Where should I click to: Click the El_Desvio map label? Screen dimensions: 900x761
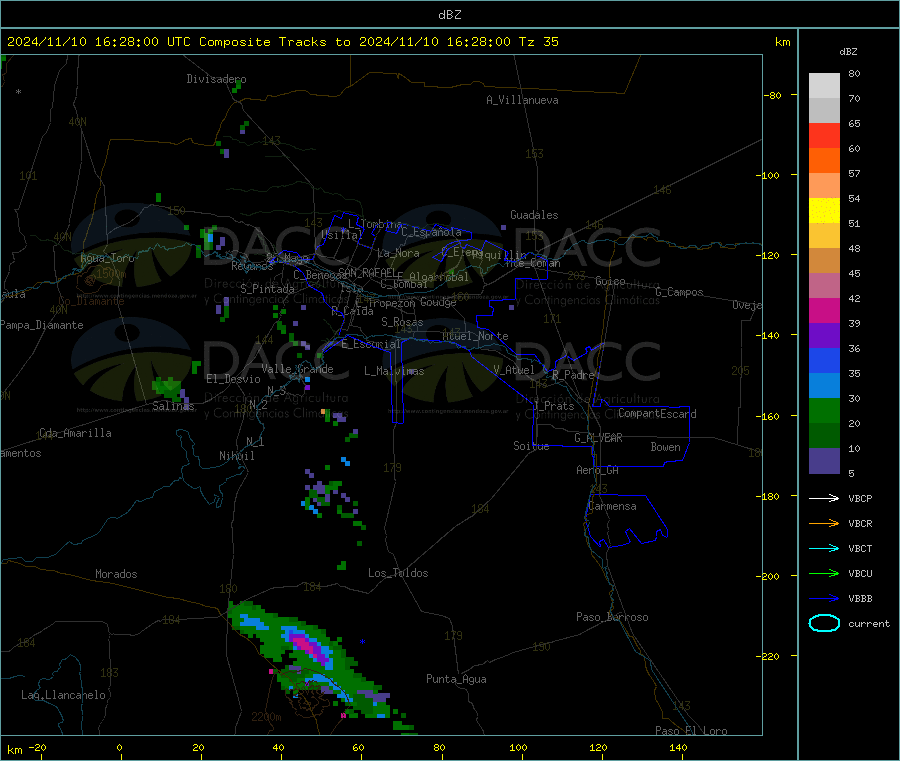coord(233,379)
